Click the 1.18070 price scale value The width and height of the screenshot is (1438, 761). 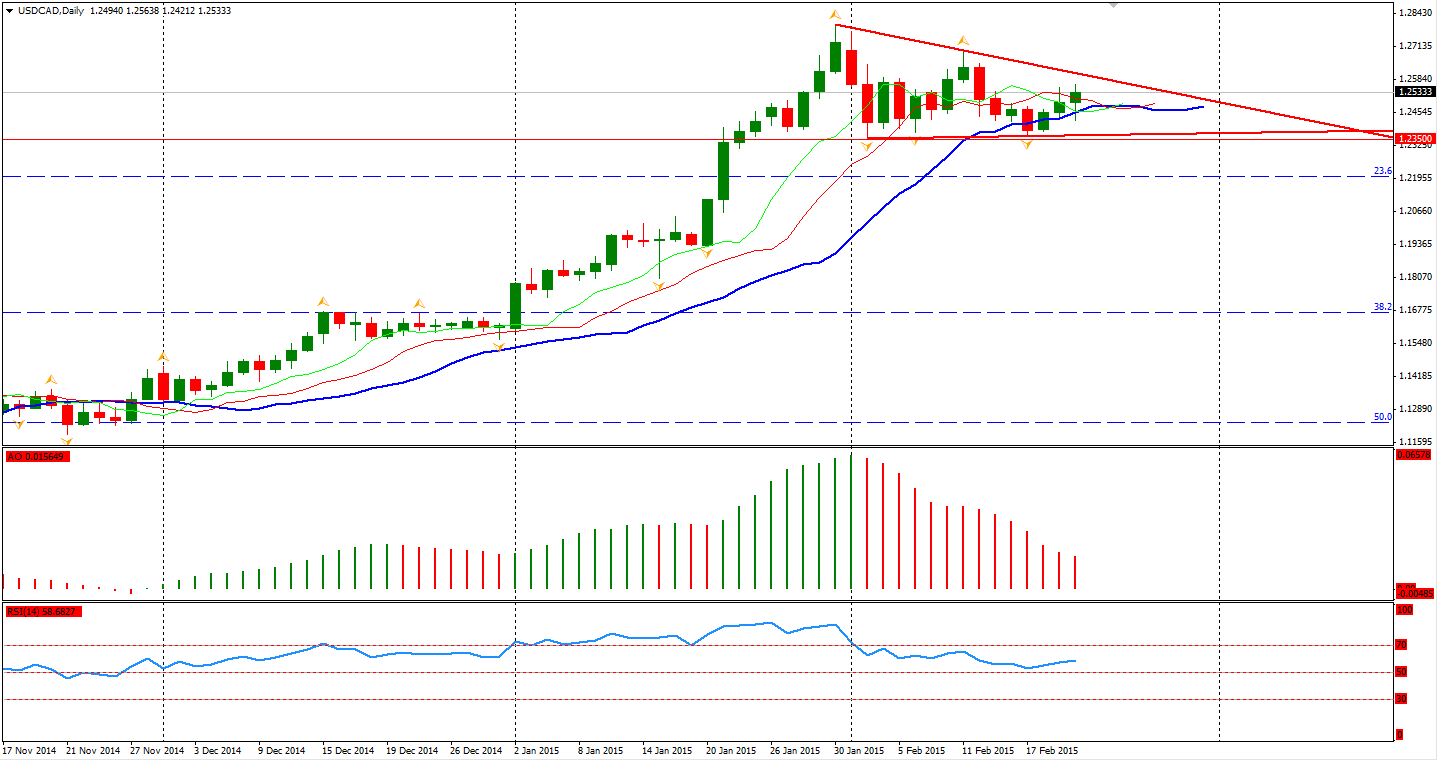tap(1418, 277)
